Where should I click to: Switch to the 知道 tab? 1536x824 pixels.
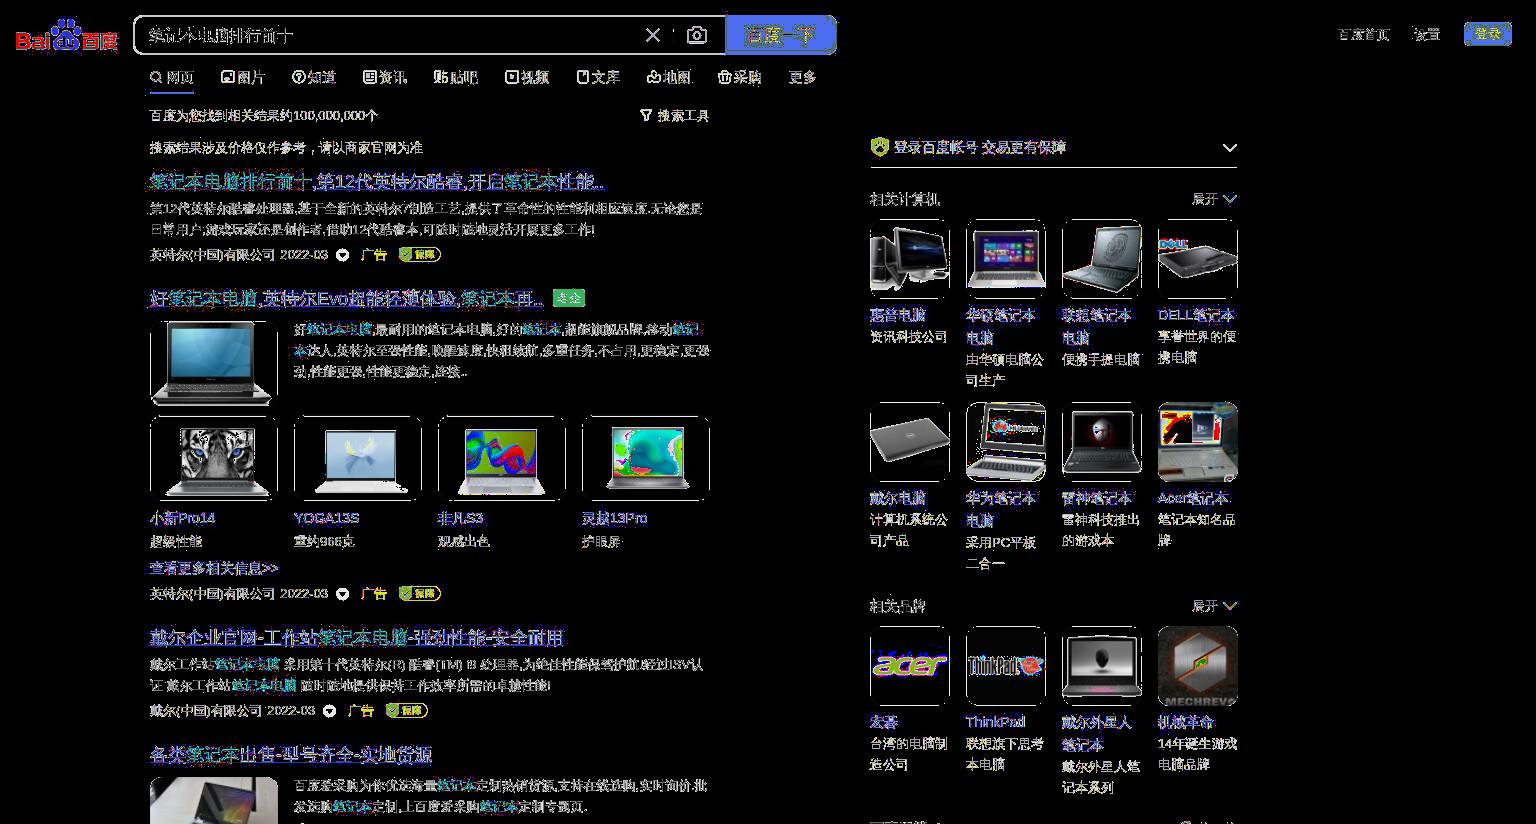click(x=314, y=77)
